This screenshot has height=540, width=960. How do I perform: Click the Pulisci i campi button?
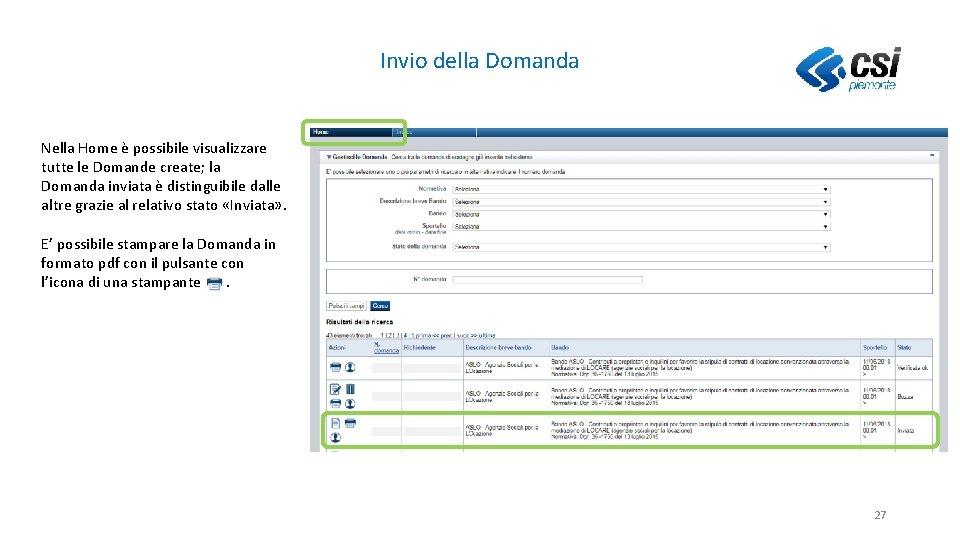coord(347,306)
